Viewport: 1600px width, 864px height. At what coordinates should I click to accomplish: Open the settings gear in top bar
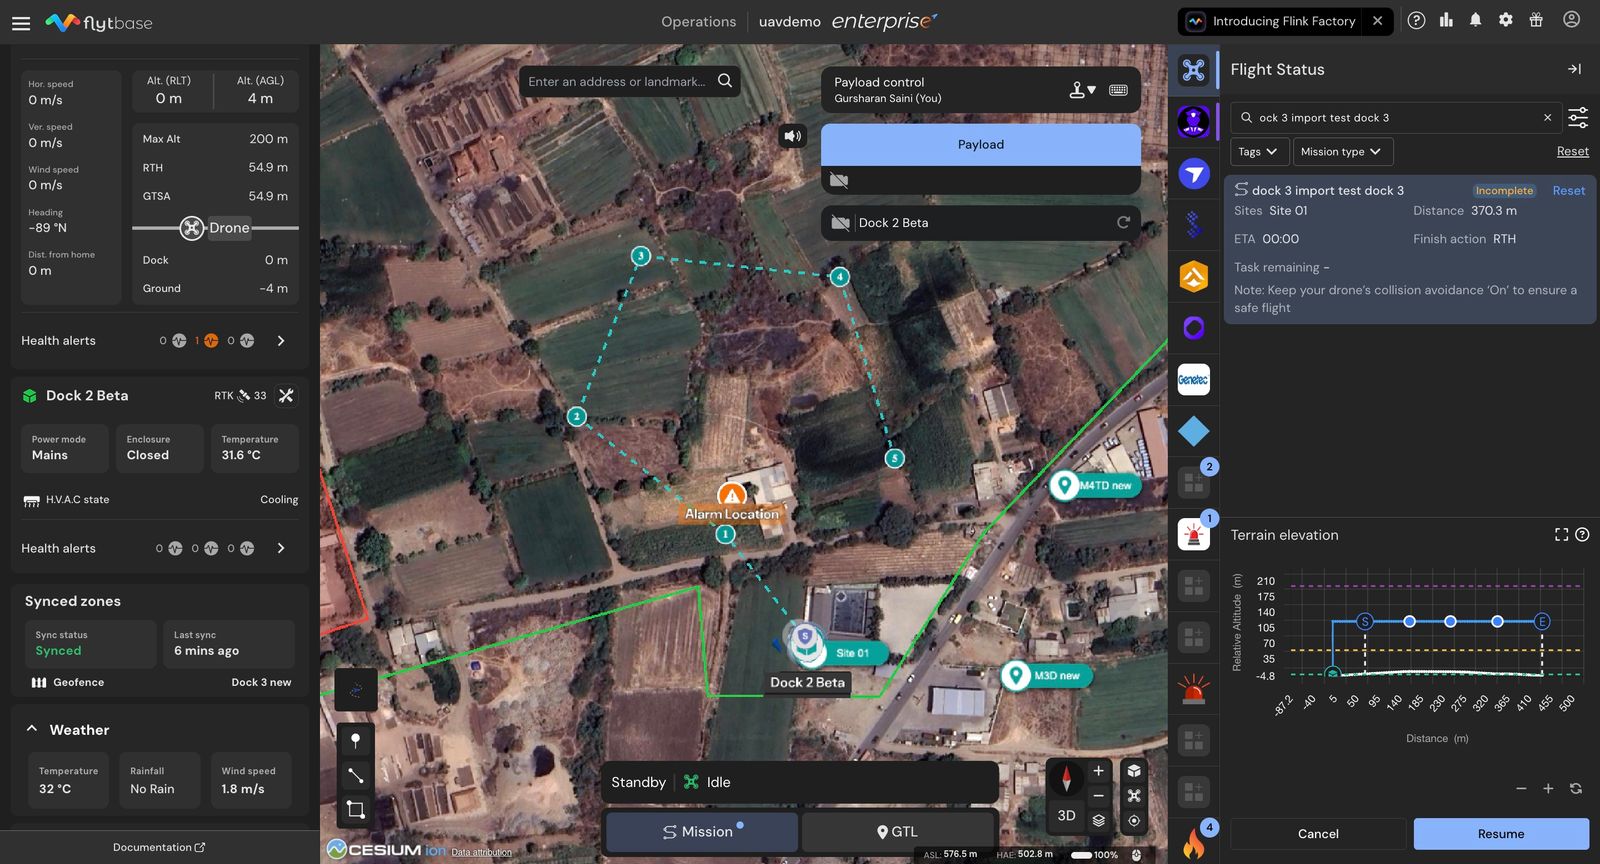pyautogui.click(x=1505, y=20)
